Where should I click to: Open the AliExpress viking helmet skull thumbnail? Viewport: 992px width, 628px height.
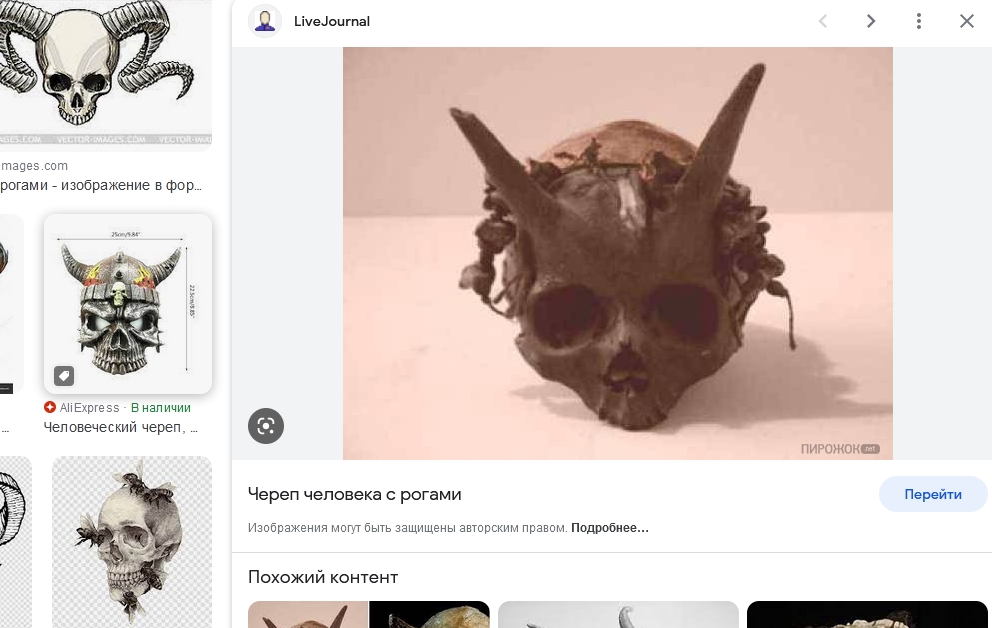click(x=128, y=304)
